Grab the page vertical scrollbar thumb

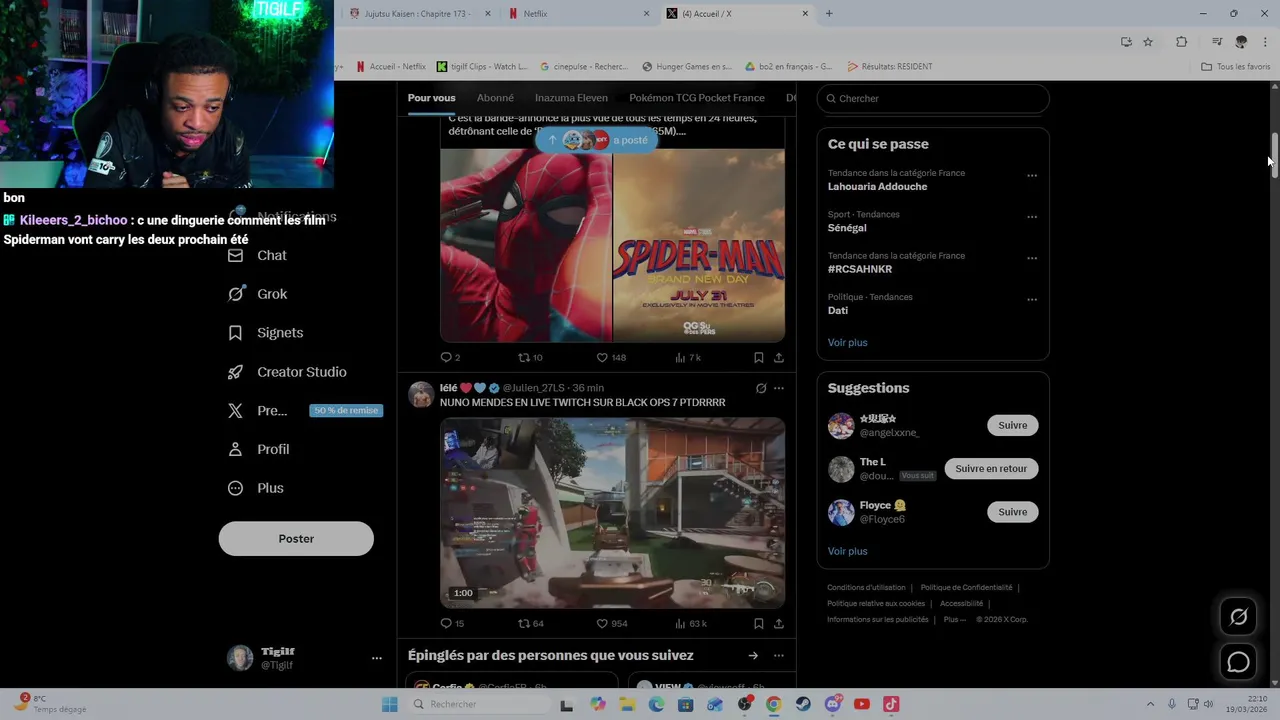[x=1273, y=155]
